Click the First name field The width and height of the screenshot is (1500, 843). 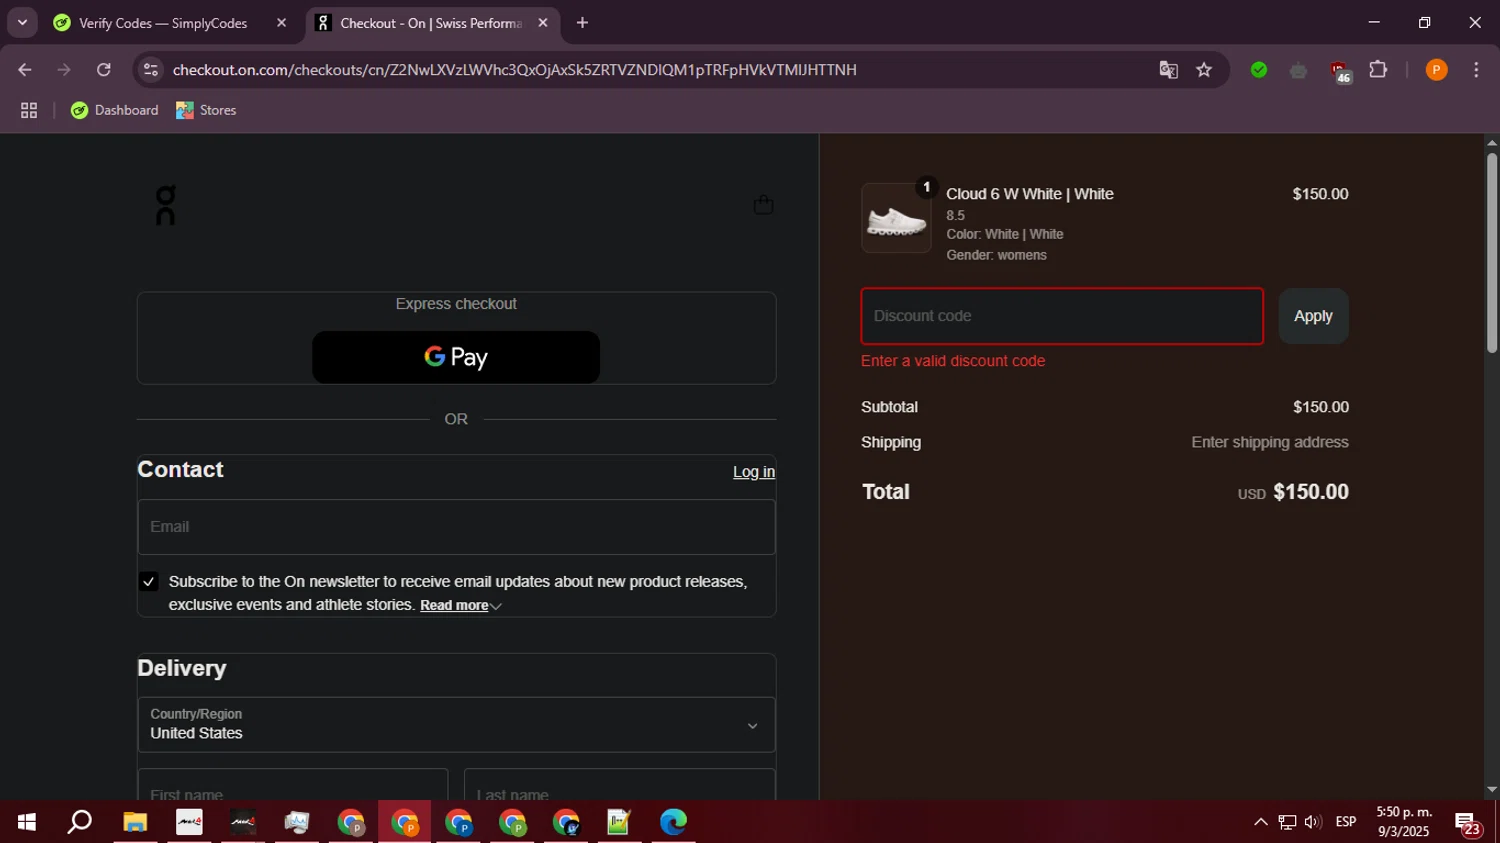coord(293,786)
